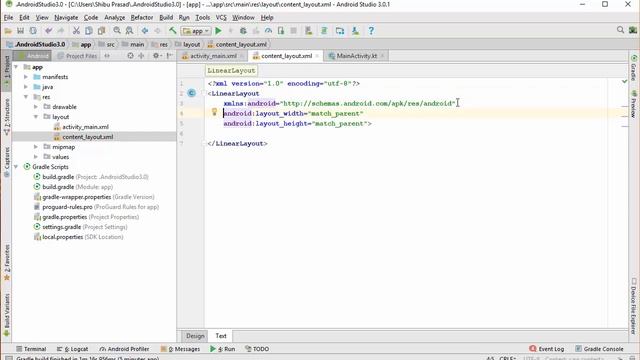Click the Attach debugger to process icon

(281, 31)
